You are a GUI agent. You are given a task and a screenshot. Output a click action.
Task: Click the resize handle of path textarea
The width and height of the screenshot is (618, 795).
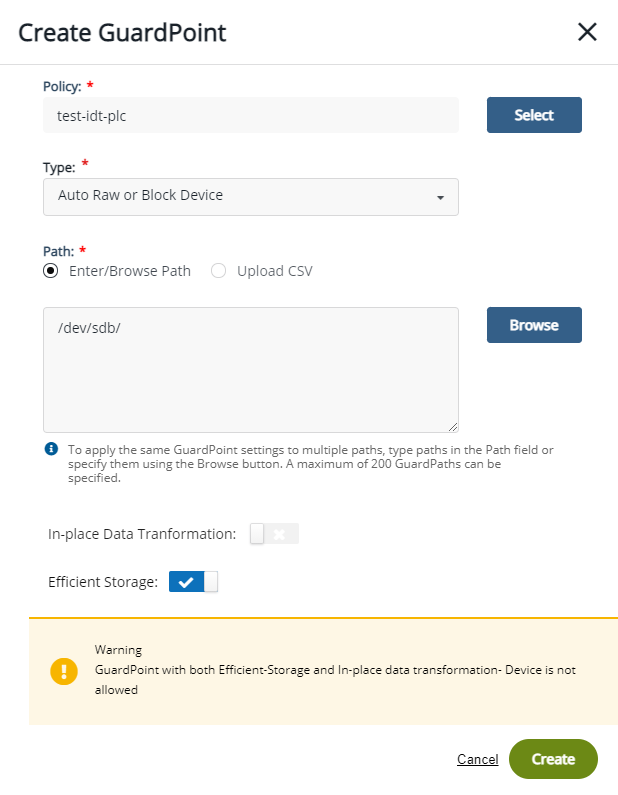click(453, 427)
